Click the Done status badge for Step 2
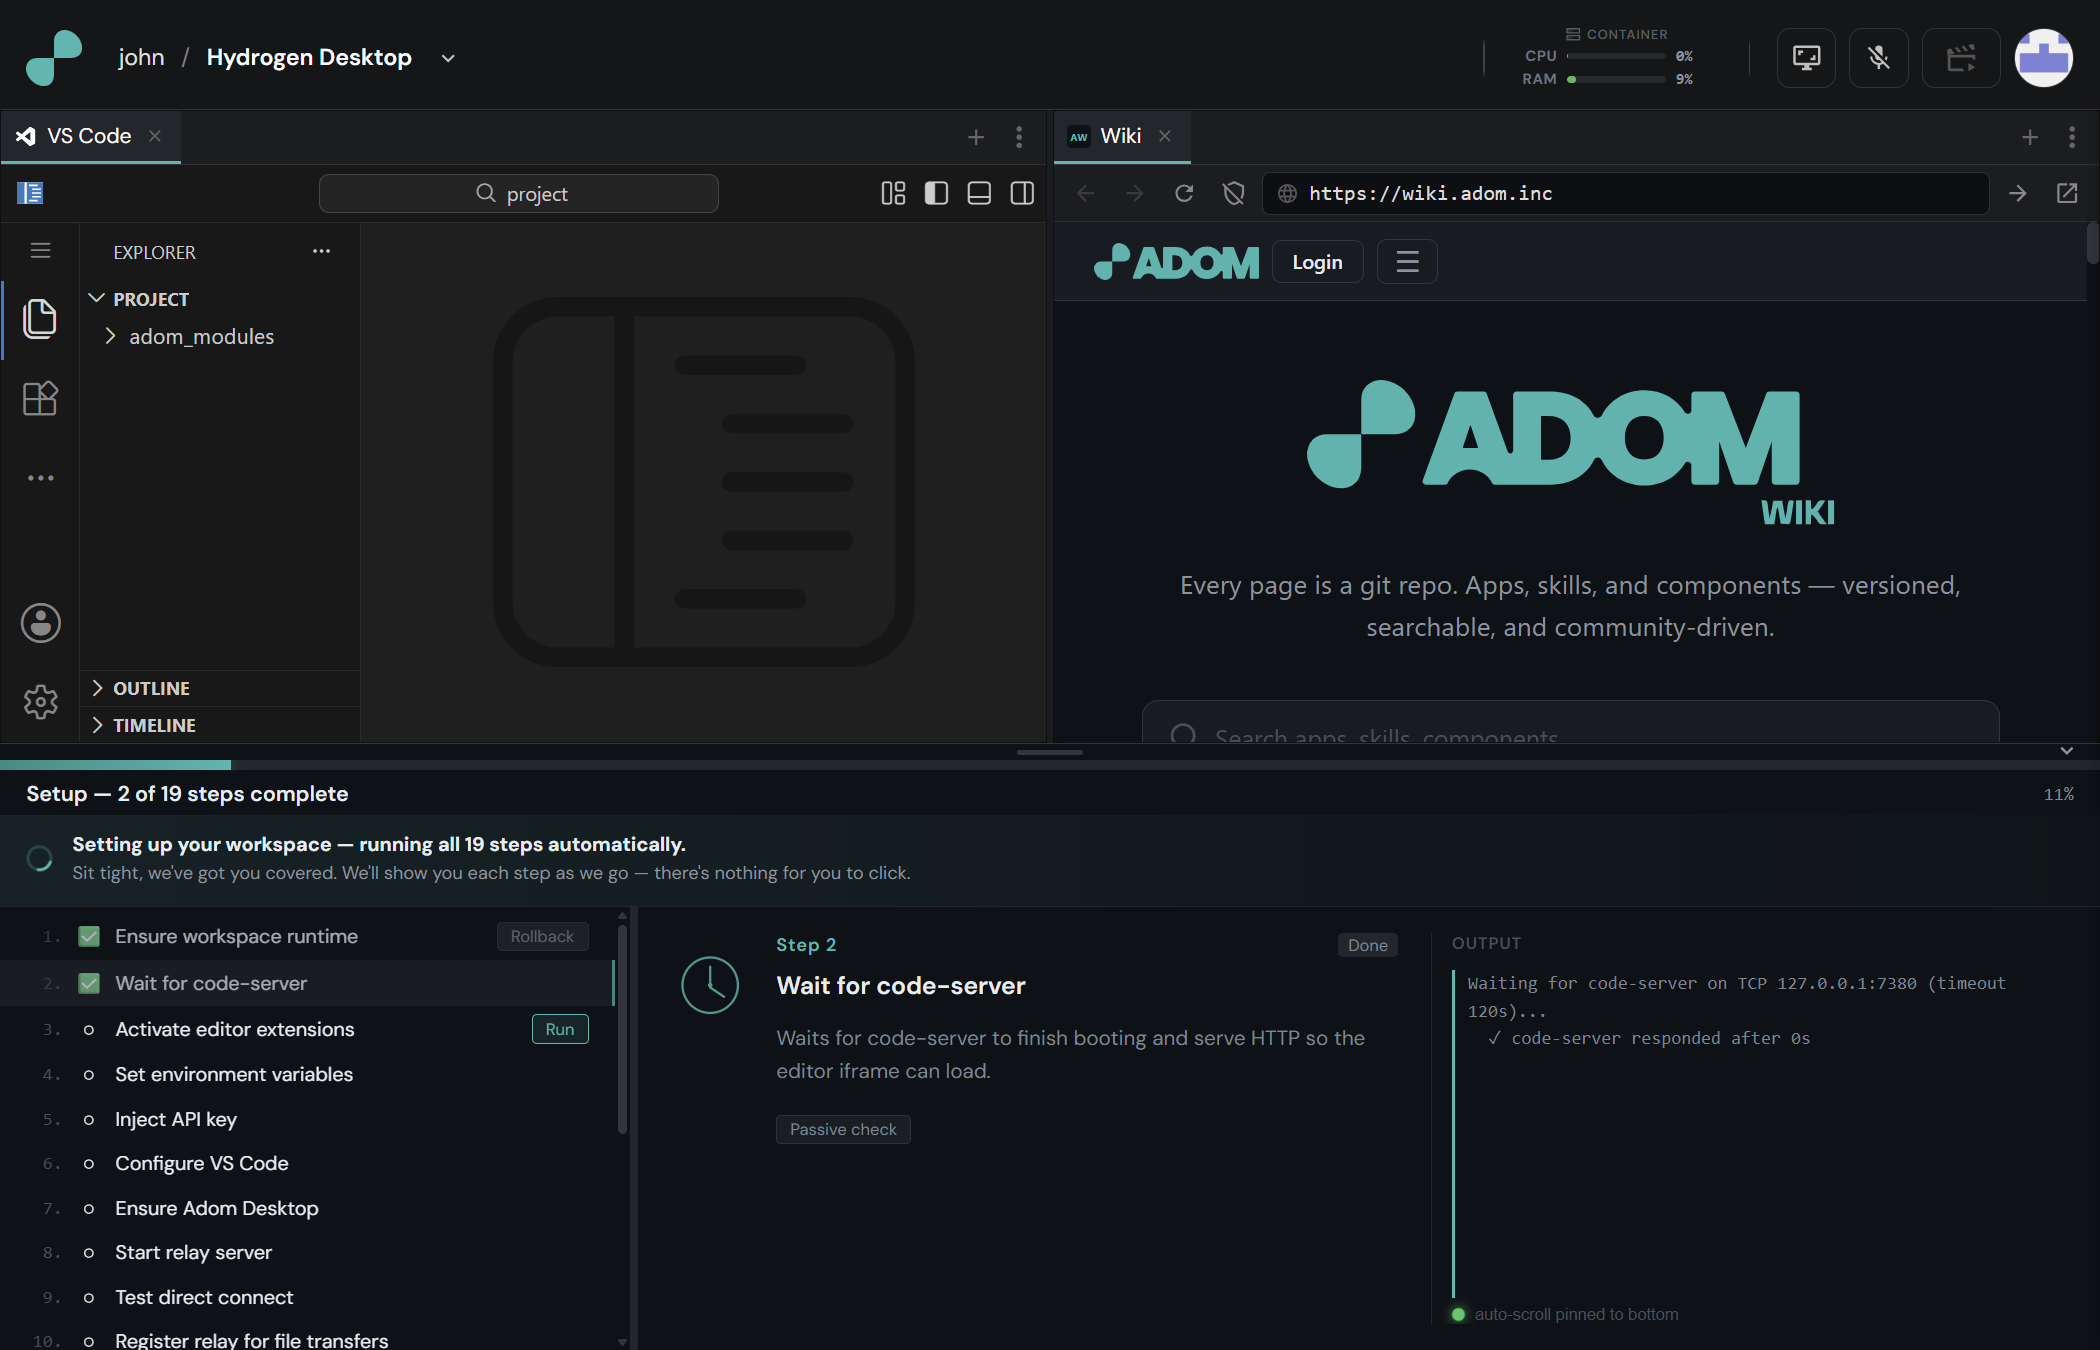The height and width of the screenshot is (1350, 2100). pyautogui.click(x=1367, y=946)
